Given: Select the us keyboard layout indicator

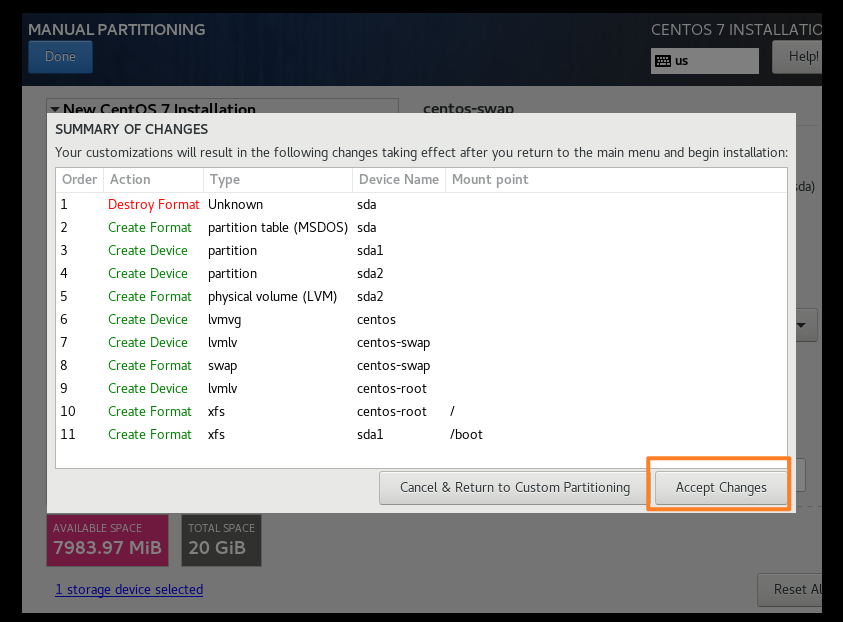Looking at the screenshot, I should point(704,61).
